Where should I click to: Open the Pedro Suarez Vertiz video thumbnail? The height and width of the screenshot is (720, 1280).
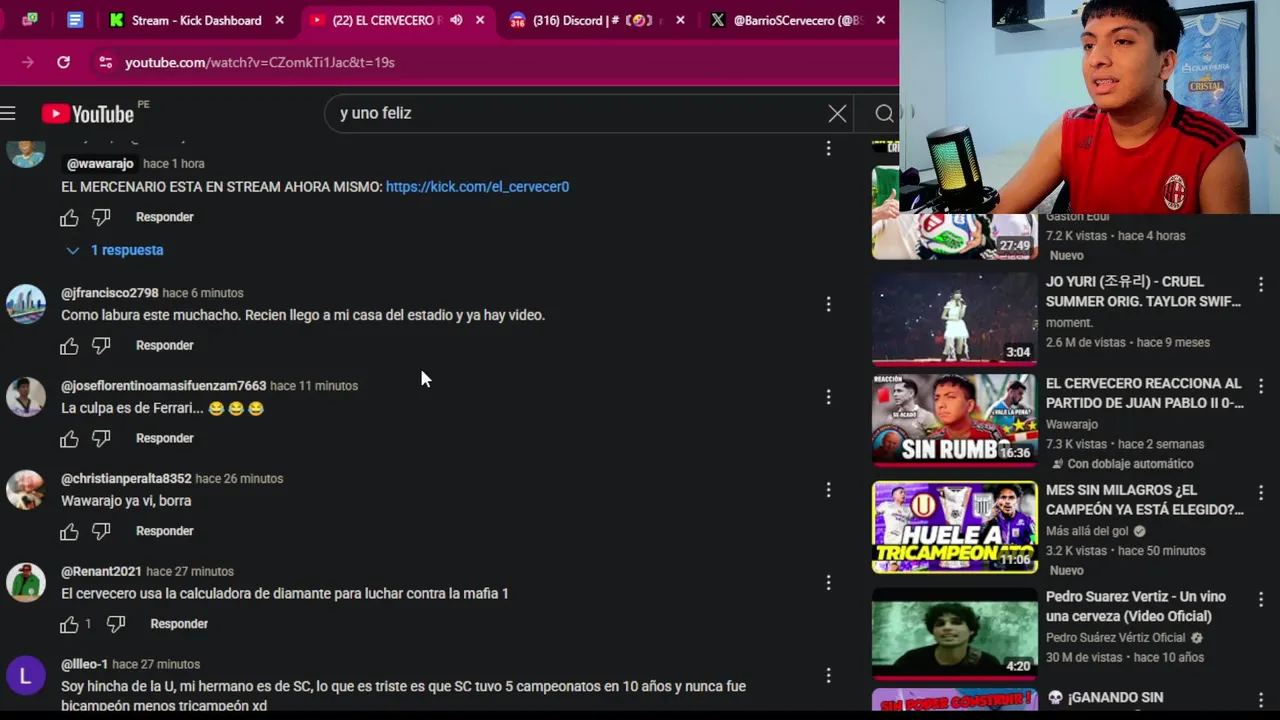pos(955,633)
